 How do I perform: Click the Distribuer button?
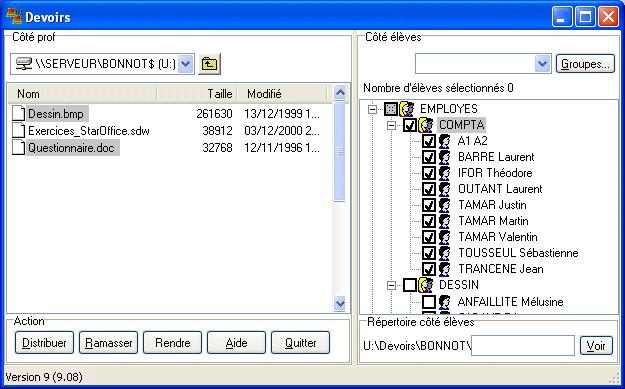pos(44,343)
